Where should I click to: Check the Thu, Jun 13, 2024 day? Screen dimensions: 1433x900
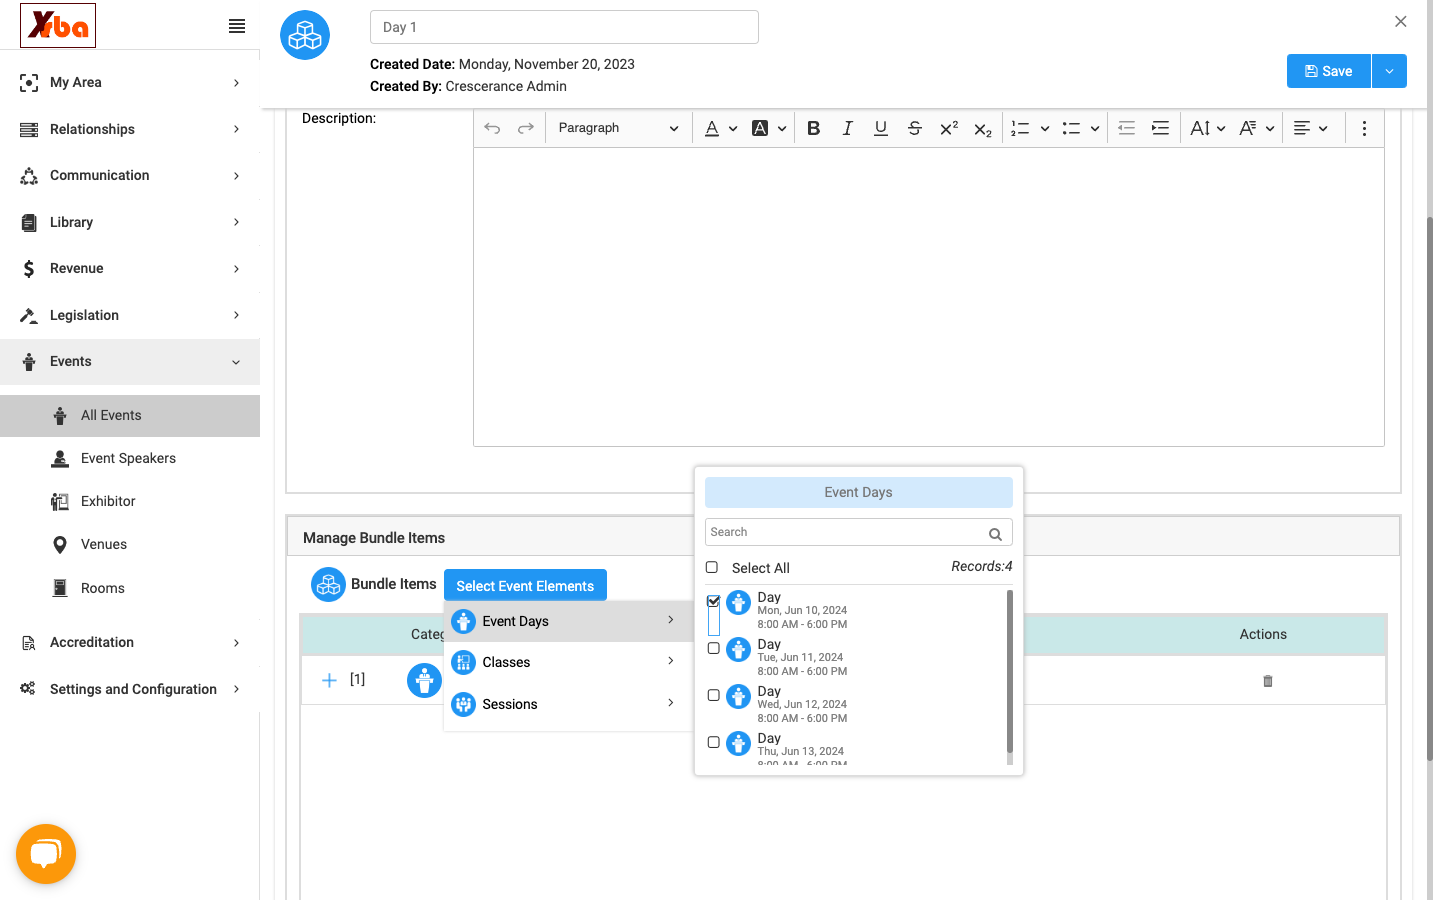tap(713, 742)
